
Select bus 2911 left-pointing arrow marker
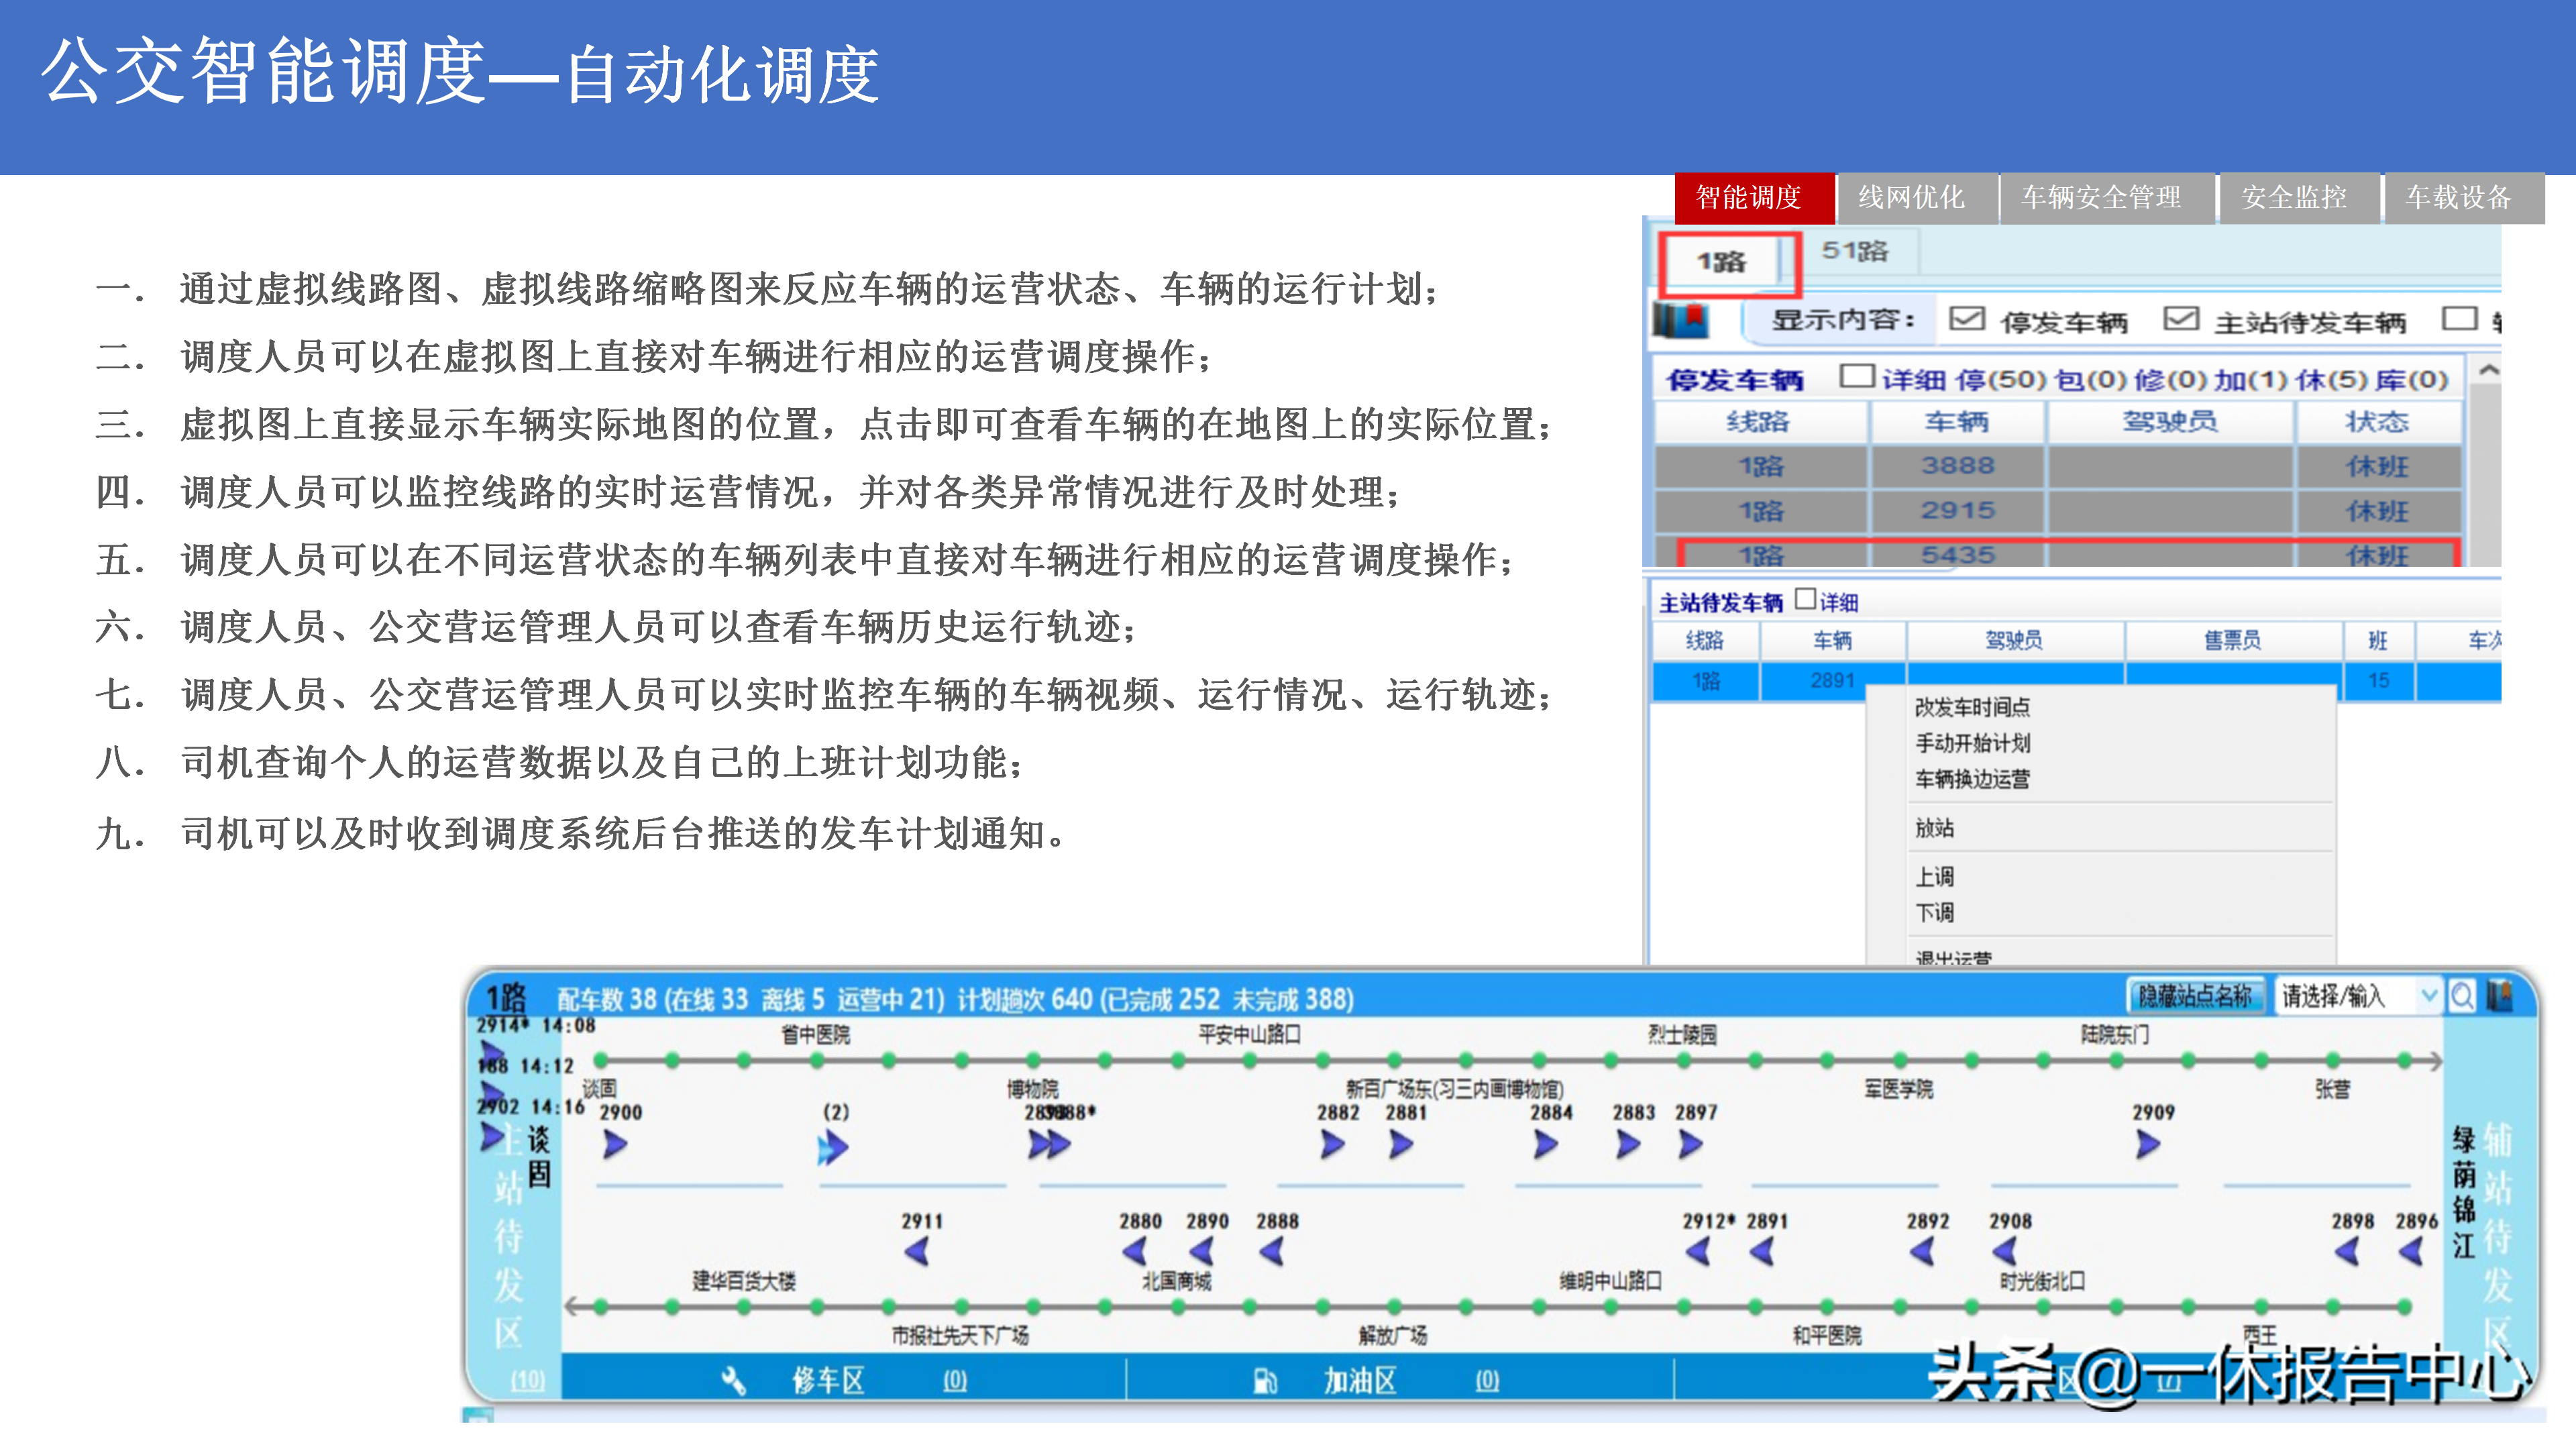coord(917,1251)
